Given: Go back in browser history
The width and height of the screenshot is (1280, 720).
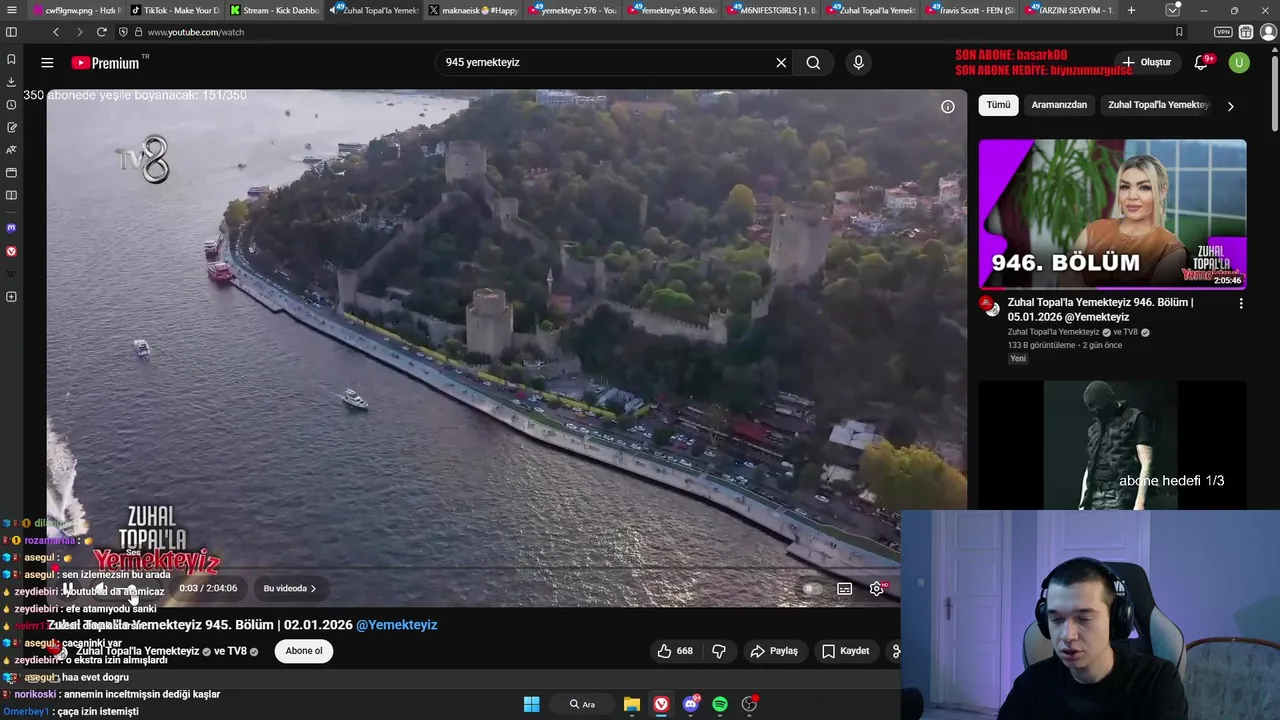Looking at the screenshot, I should pyautogui.click(x=56, y=32).
